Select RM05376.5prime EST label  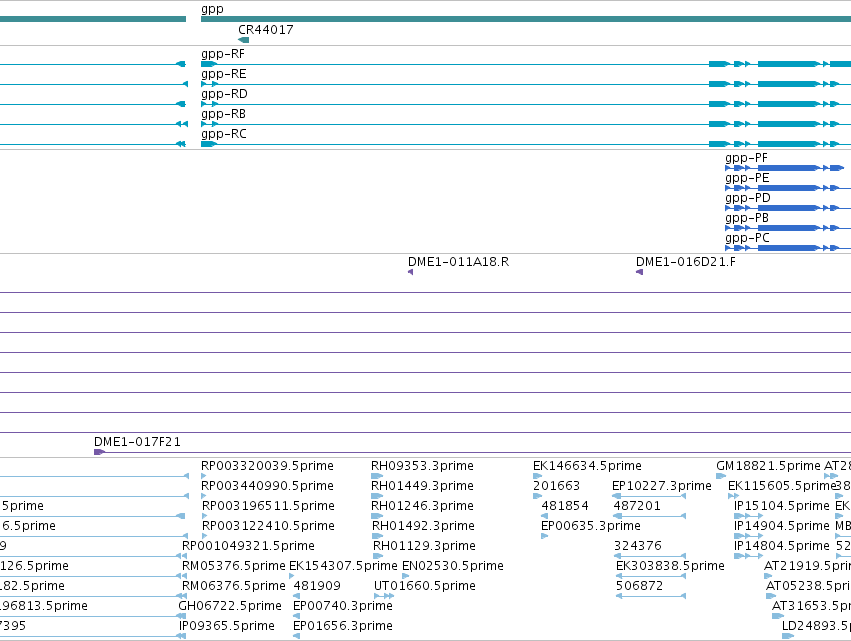pyautogui.click(x=233, y=566)
